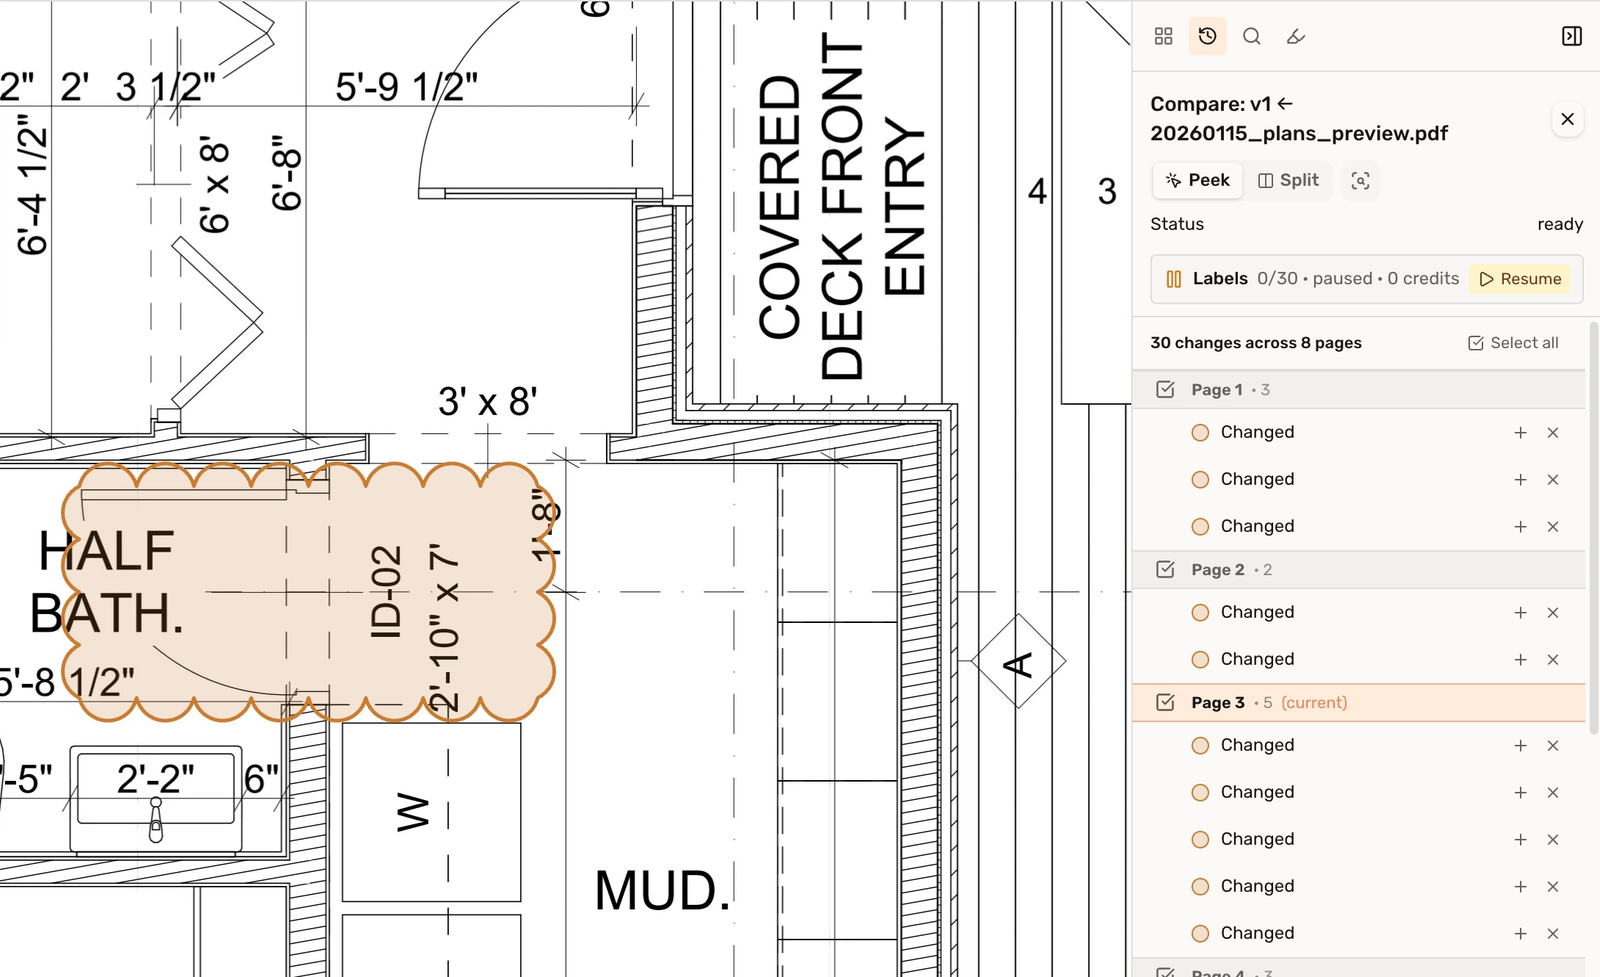The width and height of the screenshot is (1600, 977).
Task: Click the paused icon beside Labels
Action: pos(1174,279)
